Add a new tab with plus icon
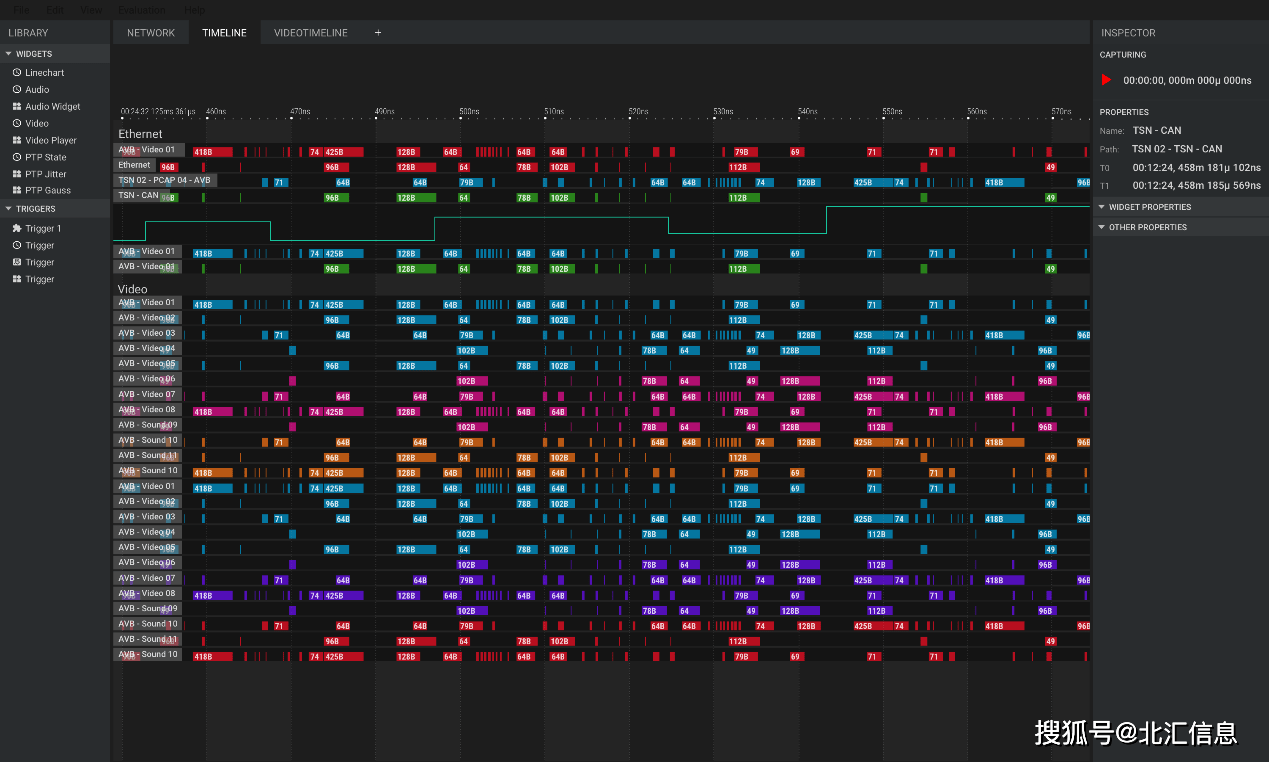 click(378, 33)
